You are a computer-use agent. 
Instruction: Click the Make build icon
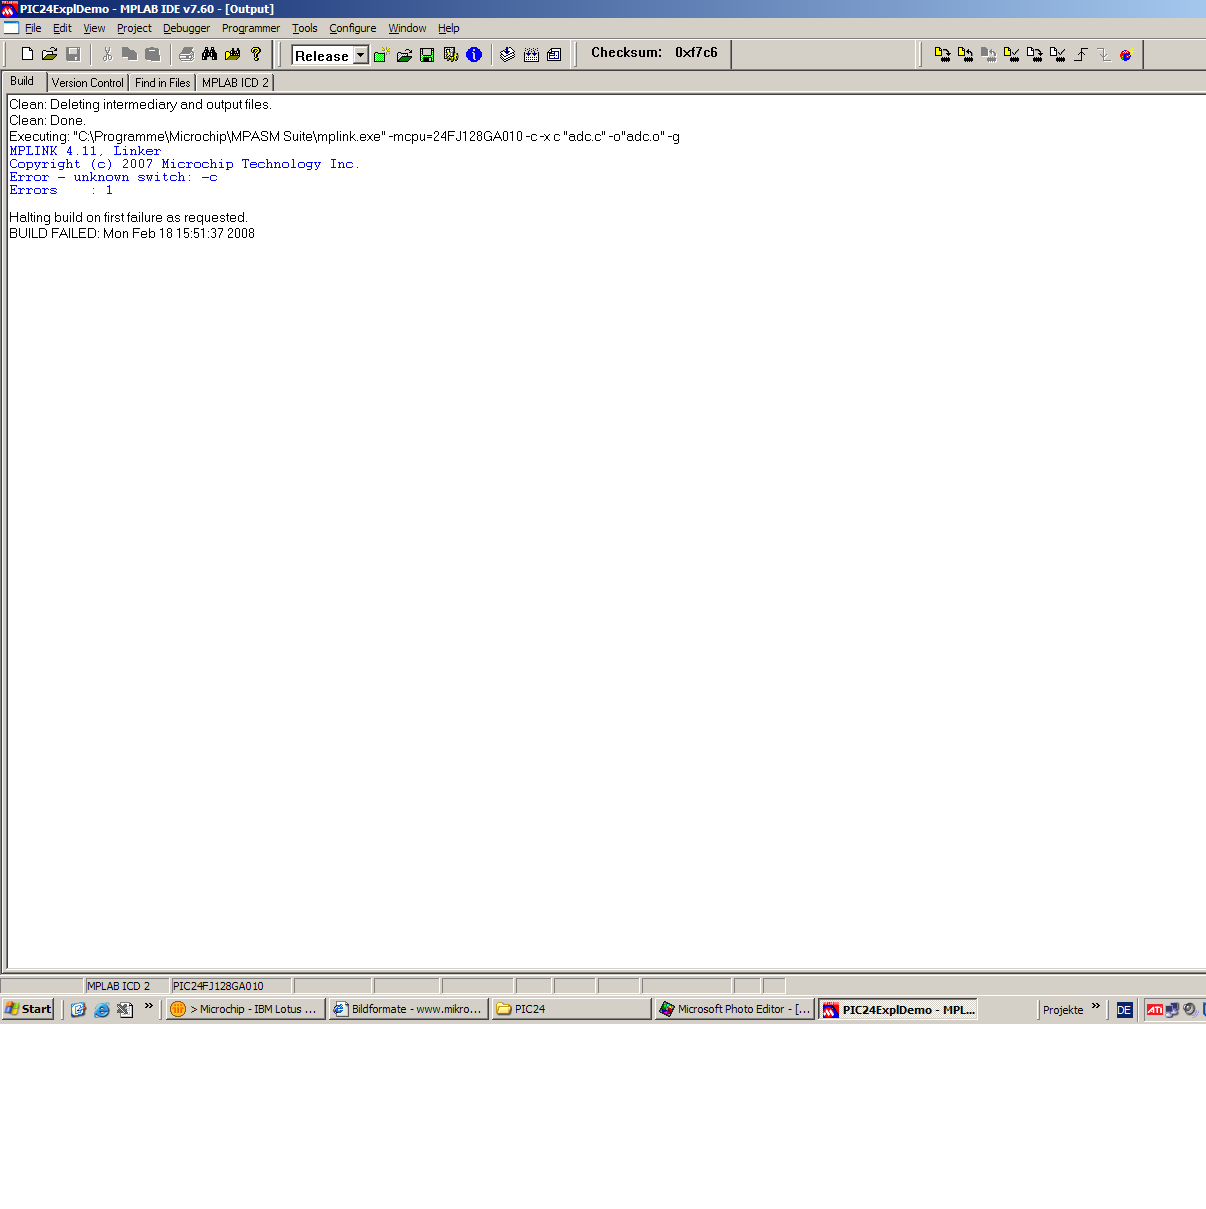[507, 55]
